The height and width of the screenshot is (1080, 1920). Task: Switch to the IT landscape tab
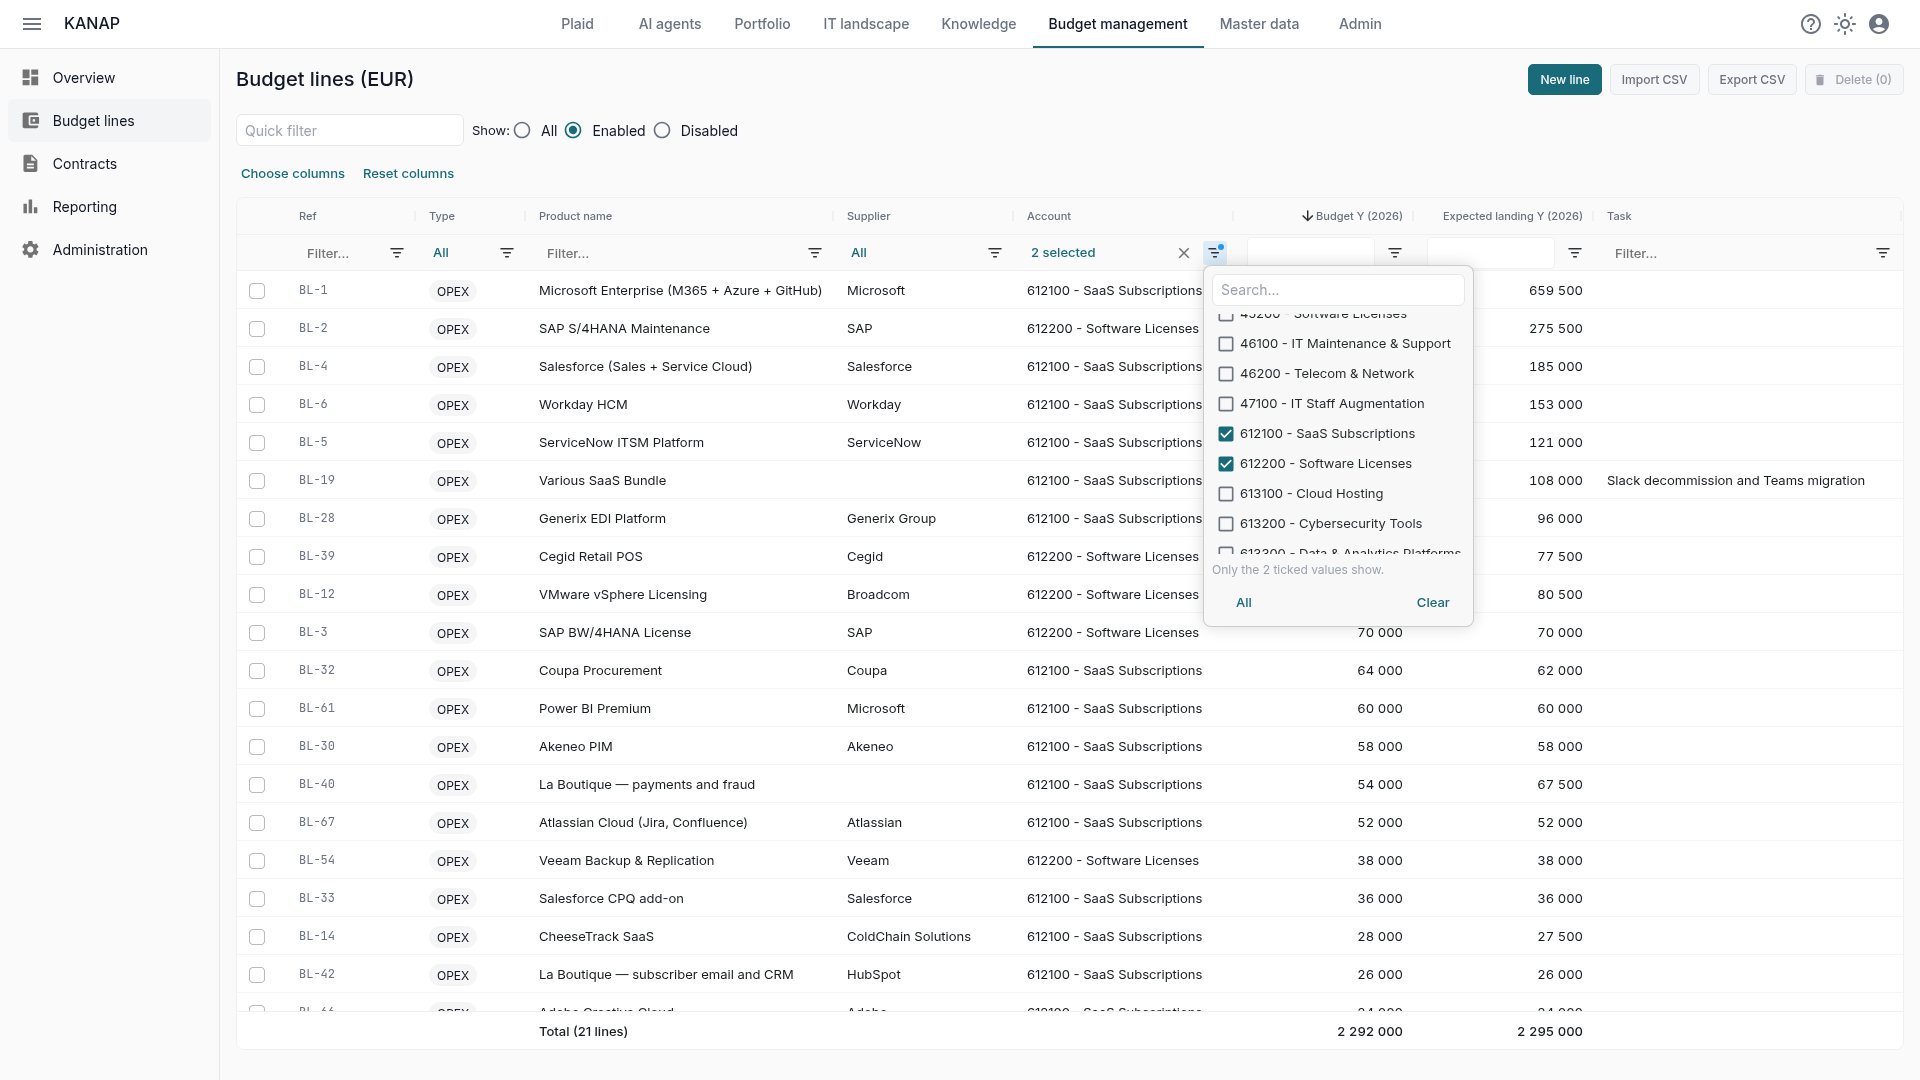click(866, 24)
